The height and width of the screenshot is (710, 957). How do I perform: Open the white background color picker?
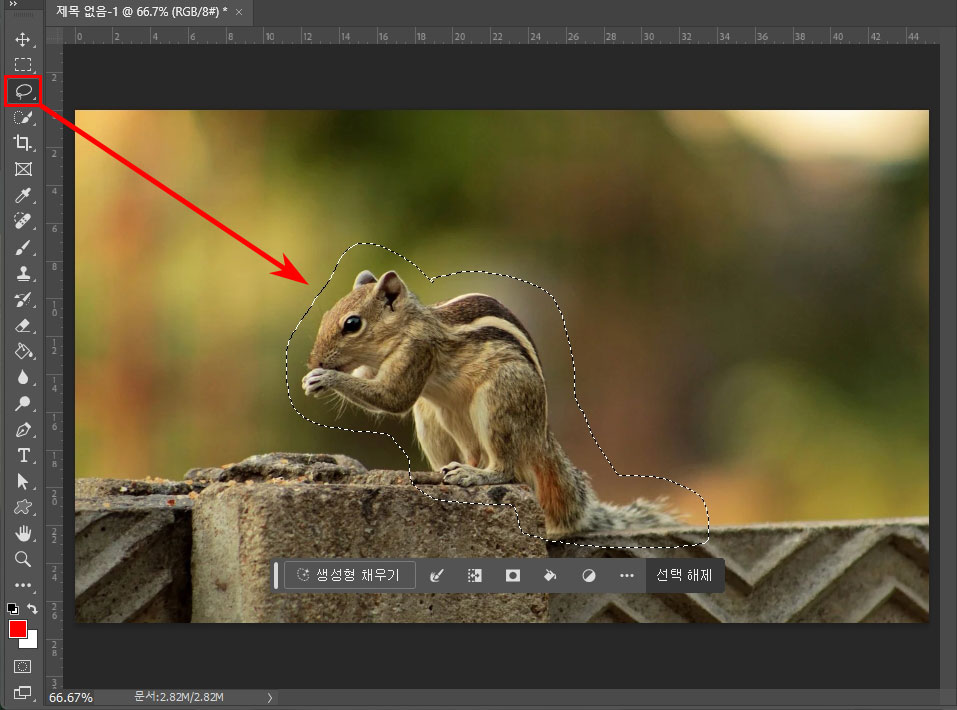coord(32,641)
